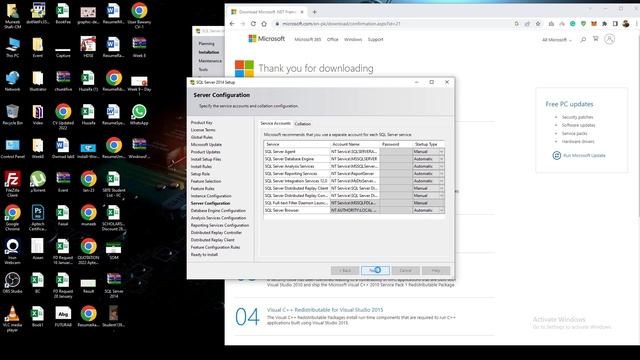This screenshot has height=360, width=640.
Task: Select the Database Engine Configuration step
Action: click(x=218, y=211)
